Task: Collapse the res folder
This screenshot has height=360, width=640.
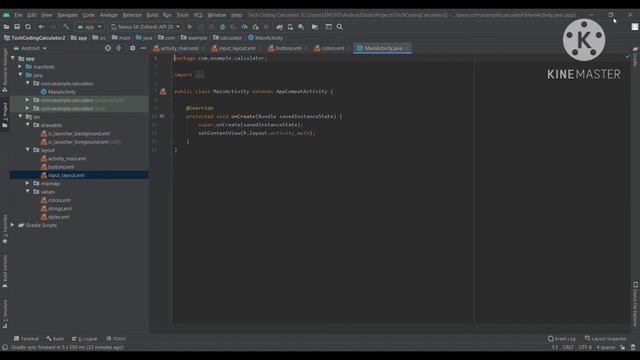Action: [20, 117]
